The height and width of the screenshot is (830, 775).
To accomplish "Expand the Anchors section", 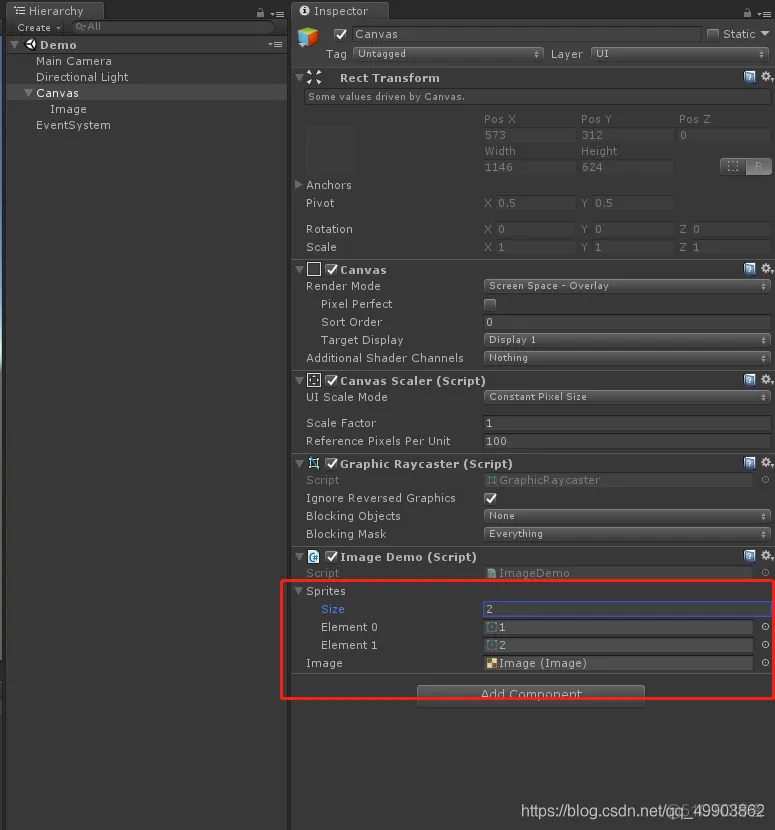I will [x=299, y=184].
